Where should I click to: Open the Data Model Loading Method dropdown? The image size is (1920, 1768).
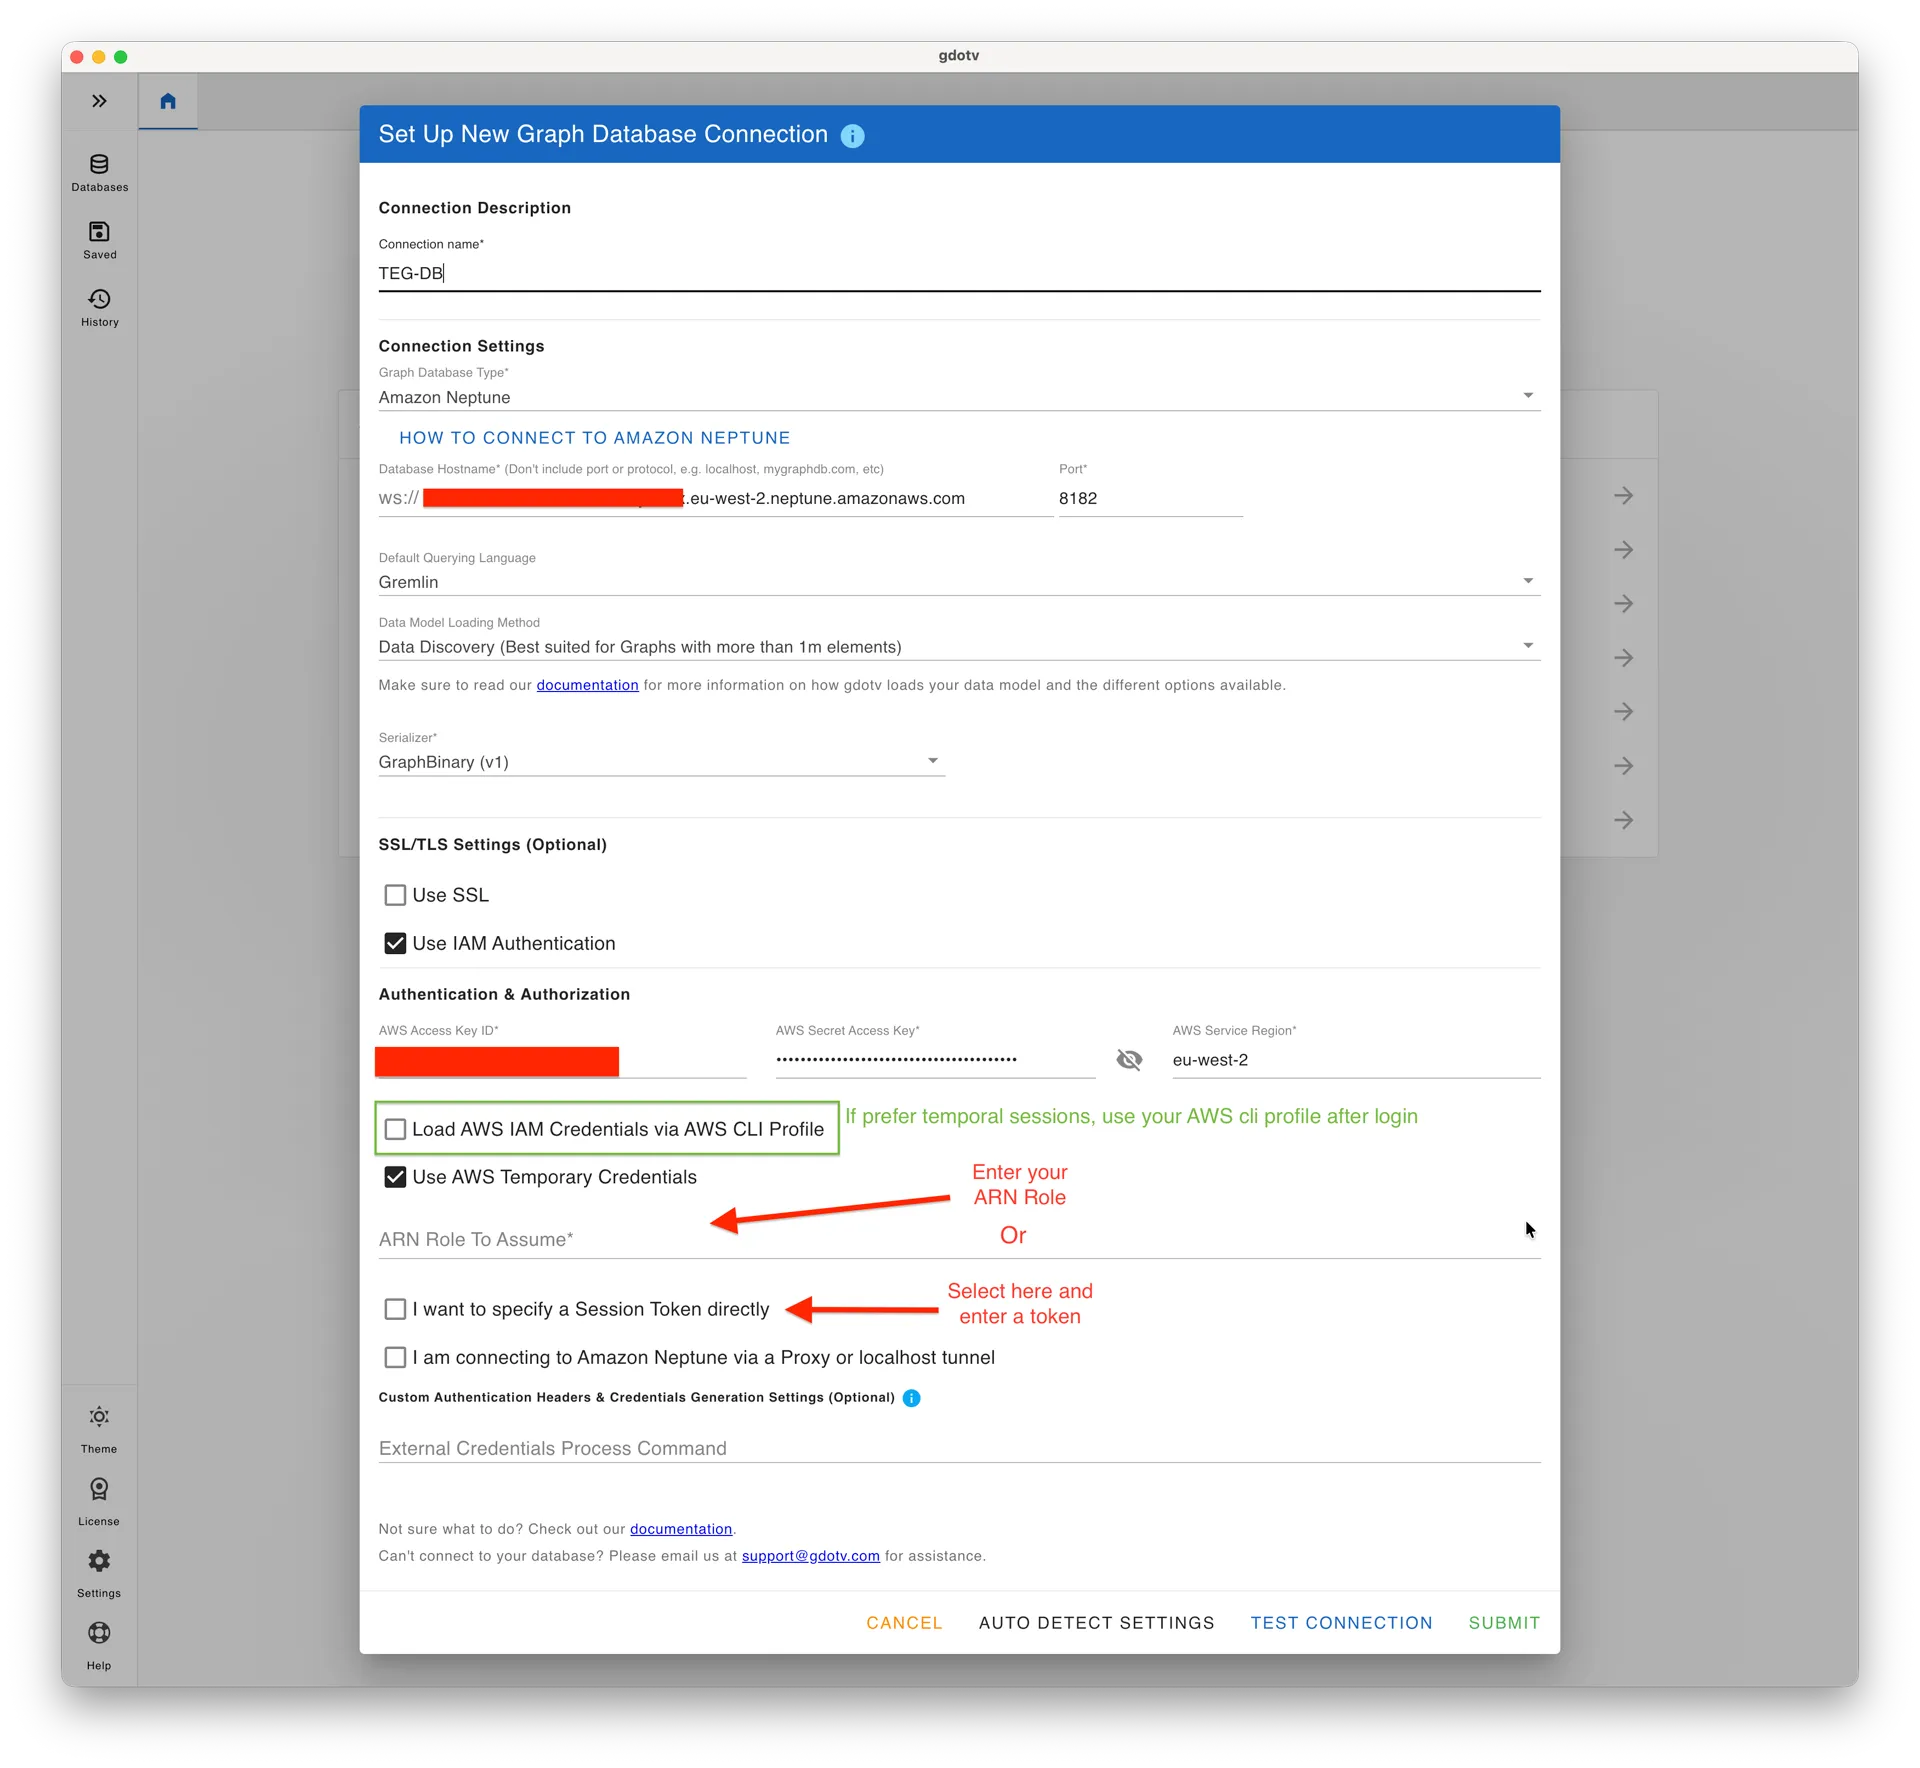[x=959, y=647]
